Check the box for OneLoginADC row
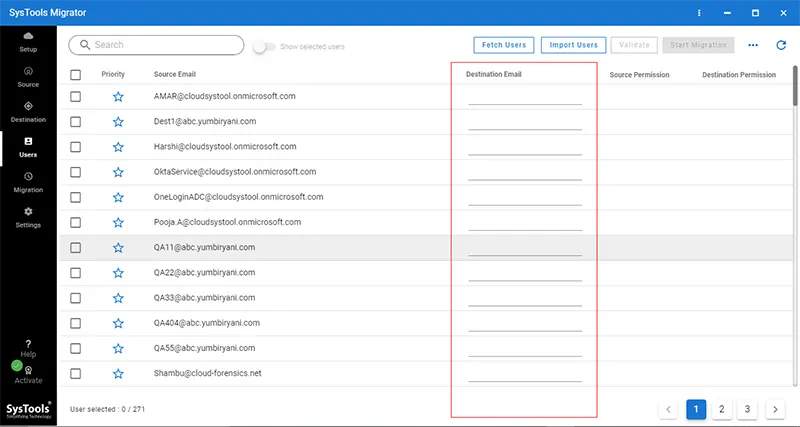Screen dimensions: 800x427 pos(76,197)
